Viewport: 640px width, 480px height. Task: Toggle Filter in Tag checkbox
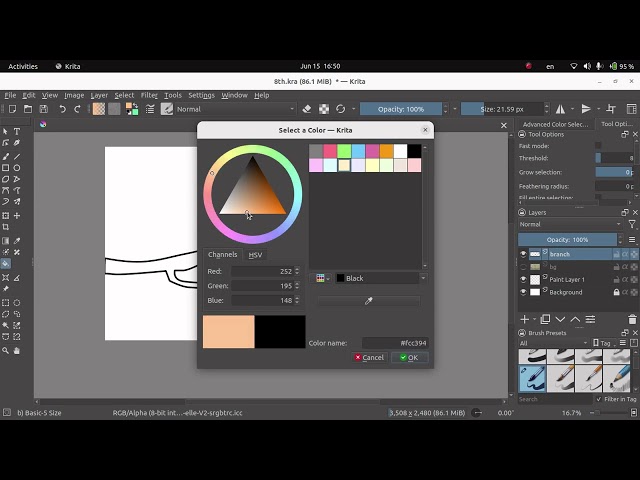pyautogui.click(x=599, y=399)
